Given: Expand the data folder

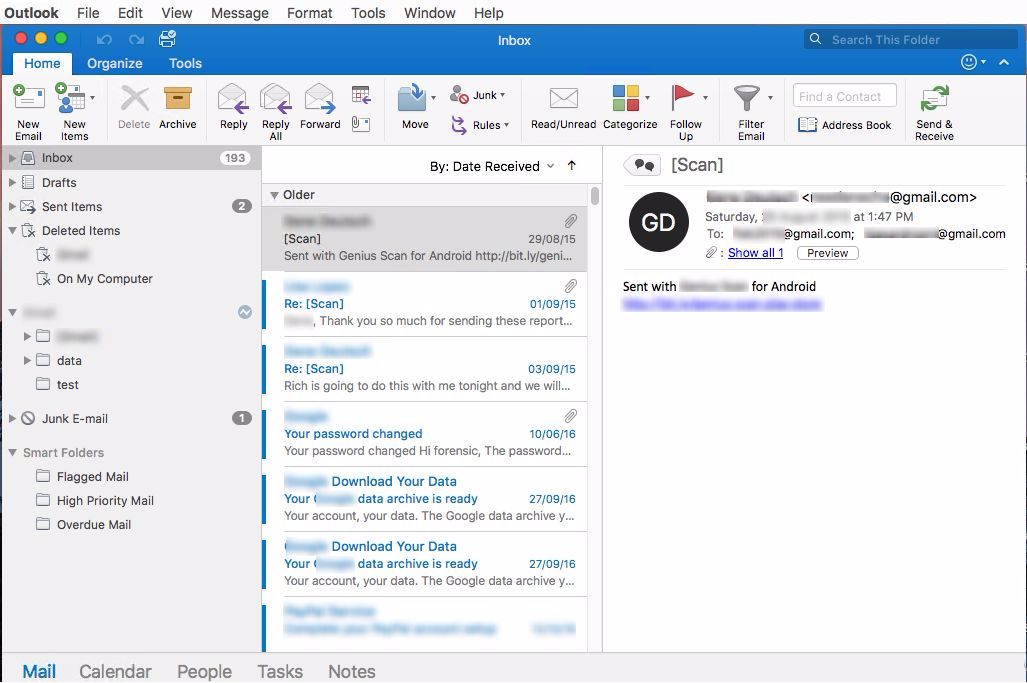Looking at the screenshot, I should point(27,360).
